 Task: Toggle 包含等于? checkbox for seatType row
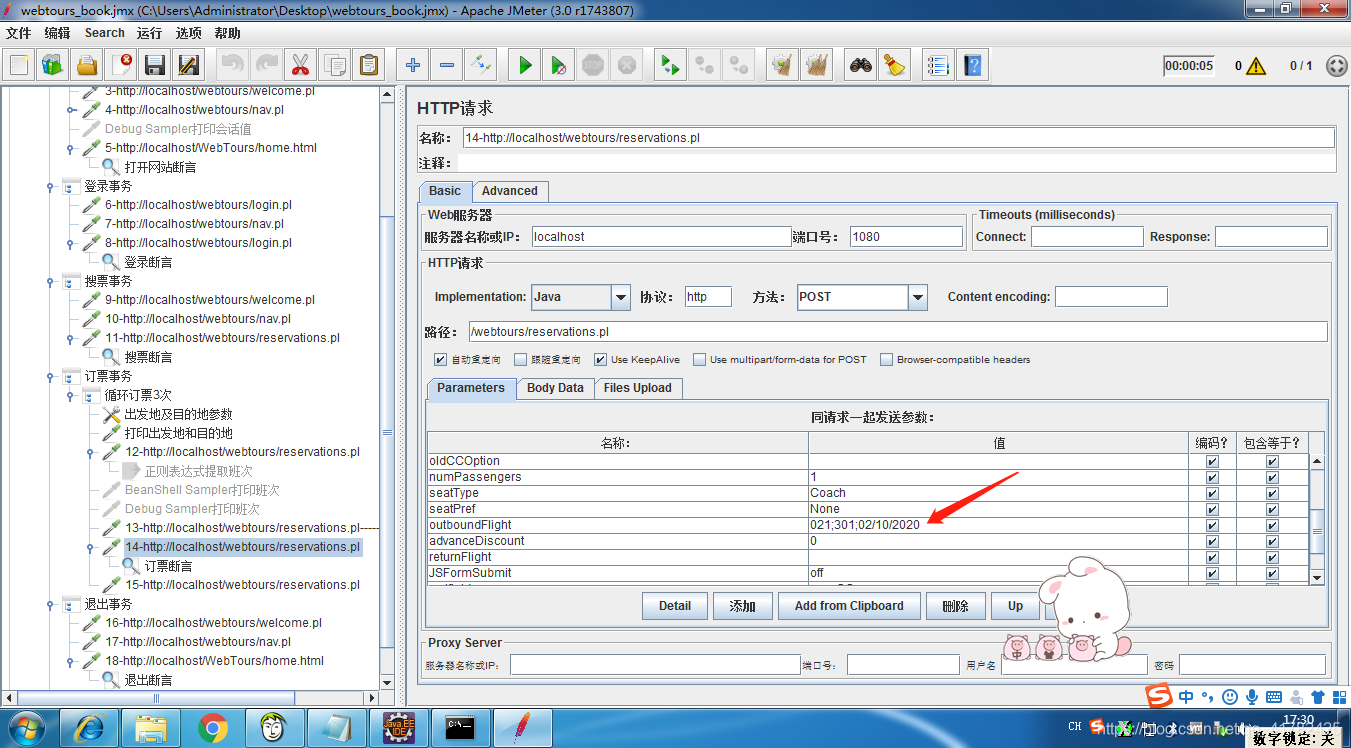click(x=1272, y=493)
